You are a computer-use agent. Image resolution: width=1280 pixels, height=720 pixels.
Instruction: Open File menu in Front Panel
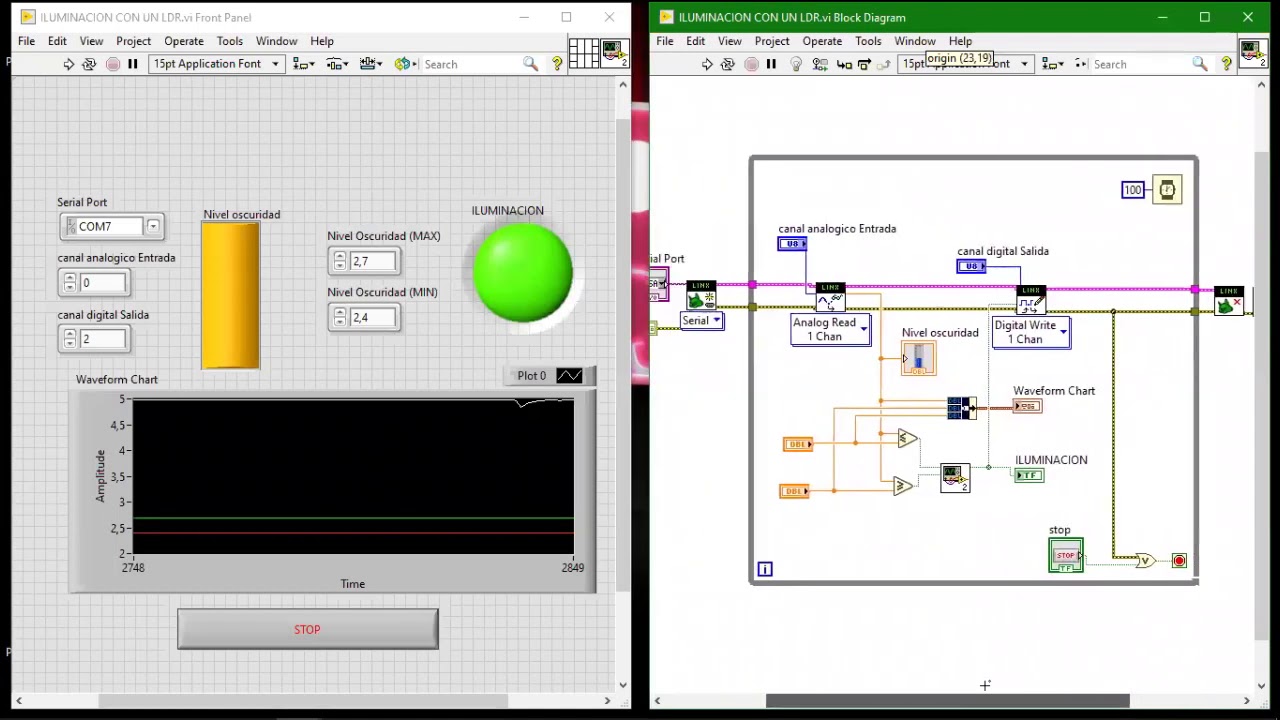point(26,41)
